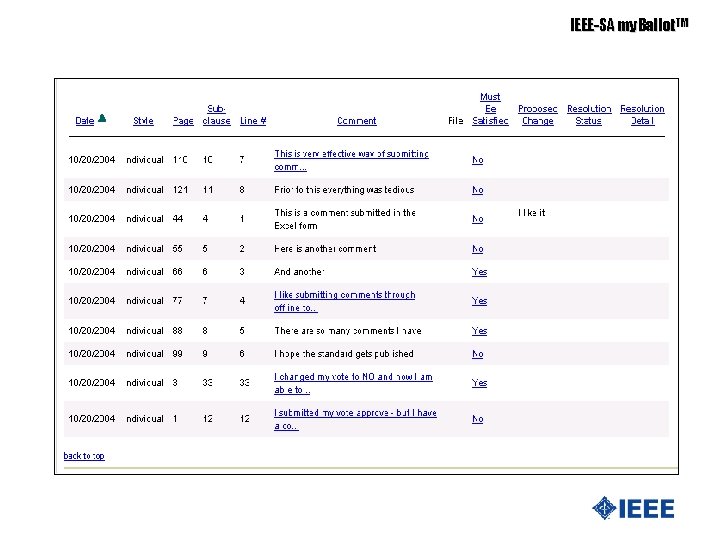Viewport: 720px width, 540px height.
Task: Select text 'I hope the standard gets published'
Action: pyautogui.click(x=344, y=354)
